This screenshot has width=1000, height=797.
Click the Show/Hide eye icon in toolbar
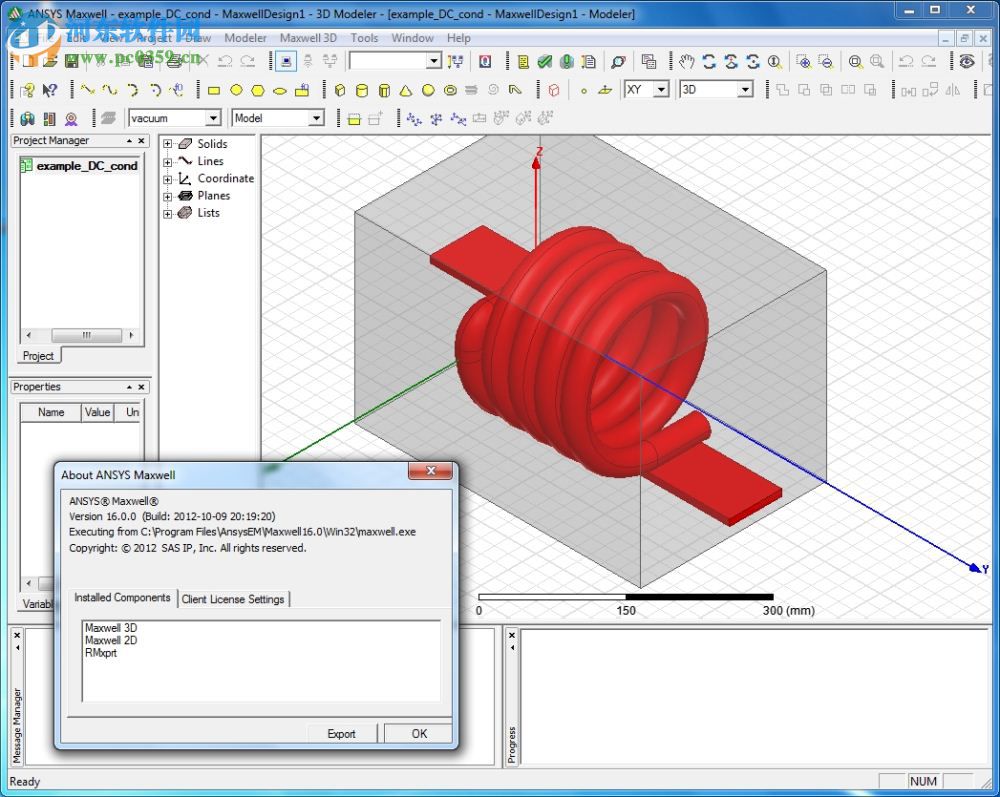(x=966, y=62)
